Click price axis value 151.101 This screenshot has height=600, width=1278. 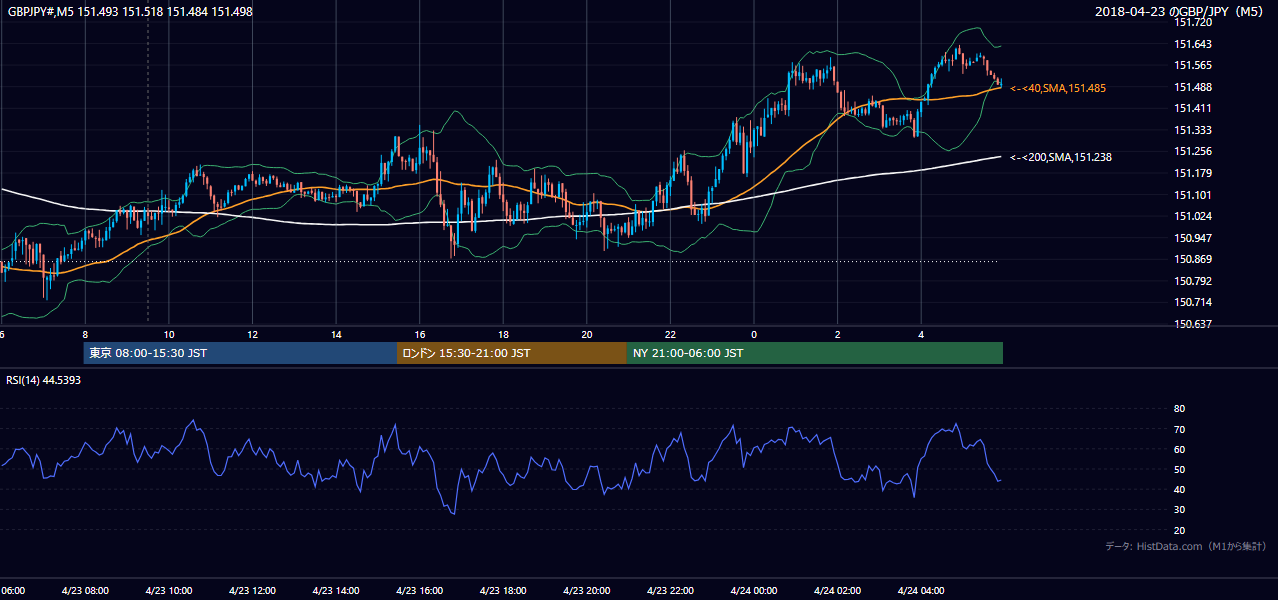pos(1192,195)
